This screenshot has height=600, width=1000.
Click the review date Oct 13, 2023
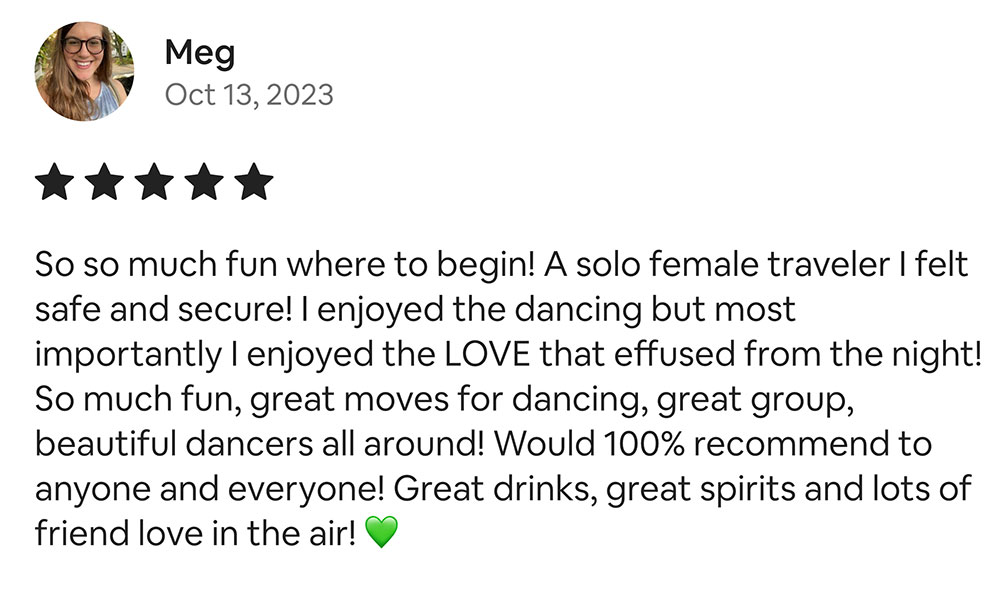249,95
